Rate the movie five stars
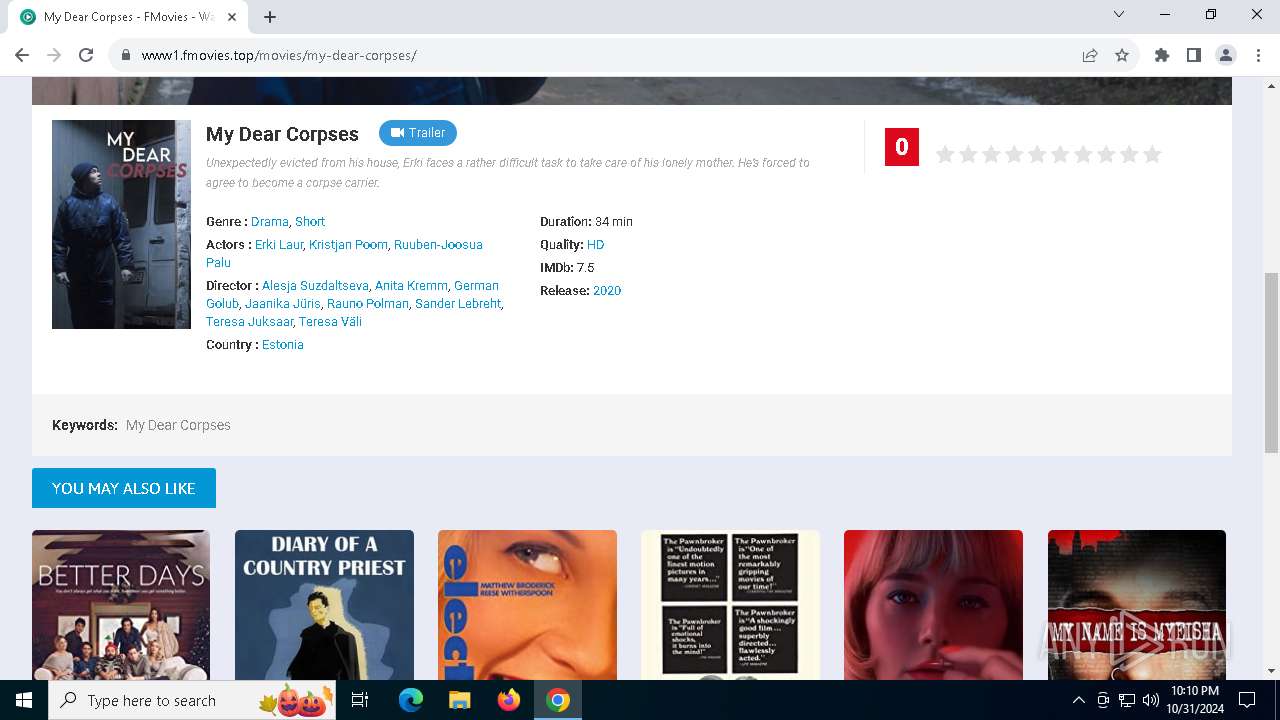The width and height of the screenshot is (1280, 720). [1037, 154]
